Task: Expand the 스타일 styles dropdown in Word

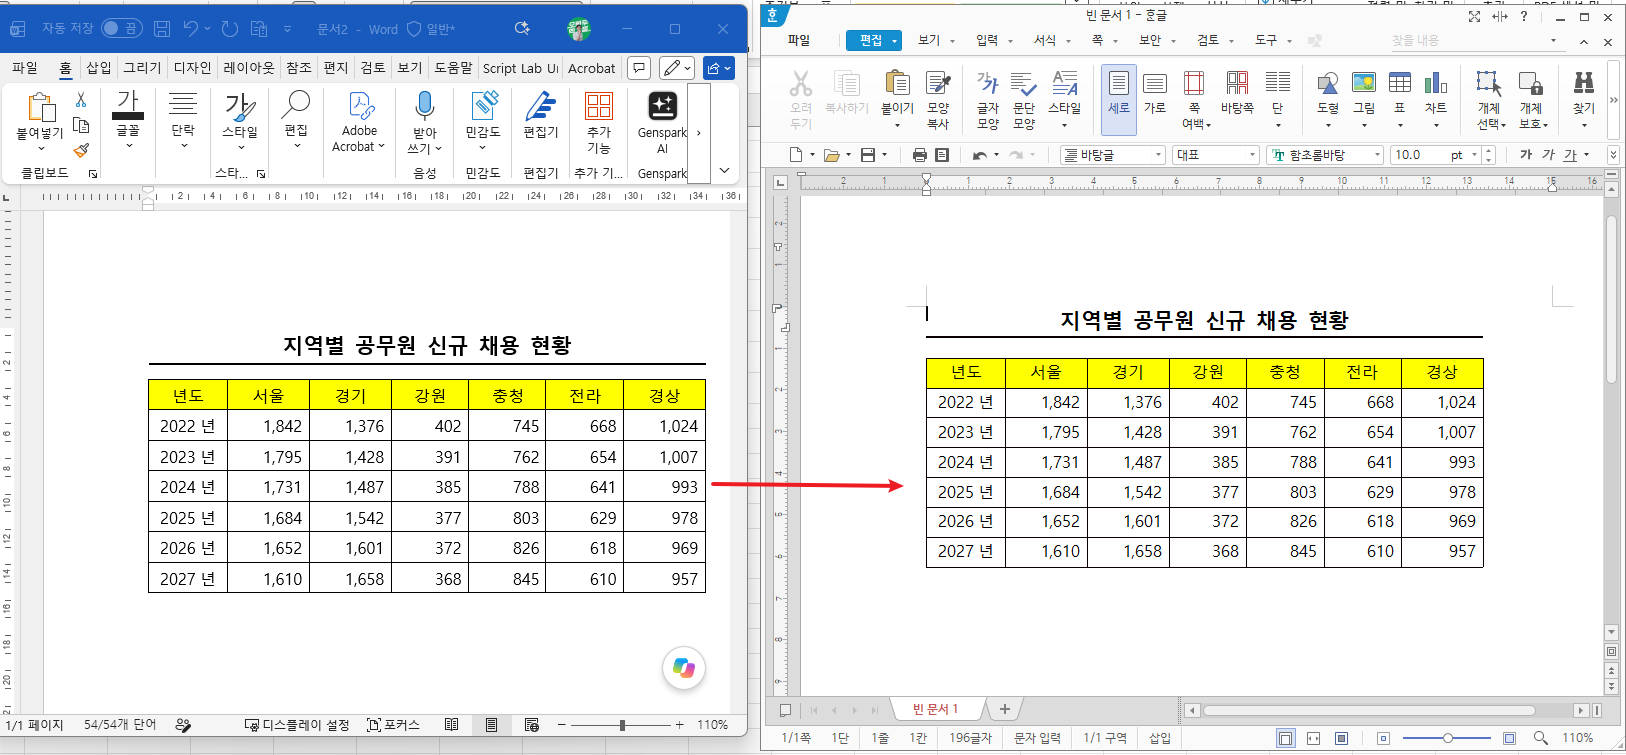Action: pyautogui.click(x=240, y=147)
